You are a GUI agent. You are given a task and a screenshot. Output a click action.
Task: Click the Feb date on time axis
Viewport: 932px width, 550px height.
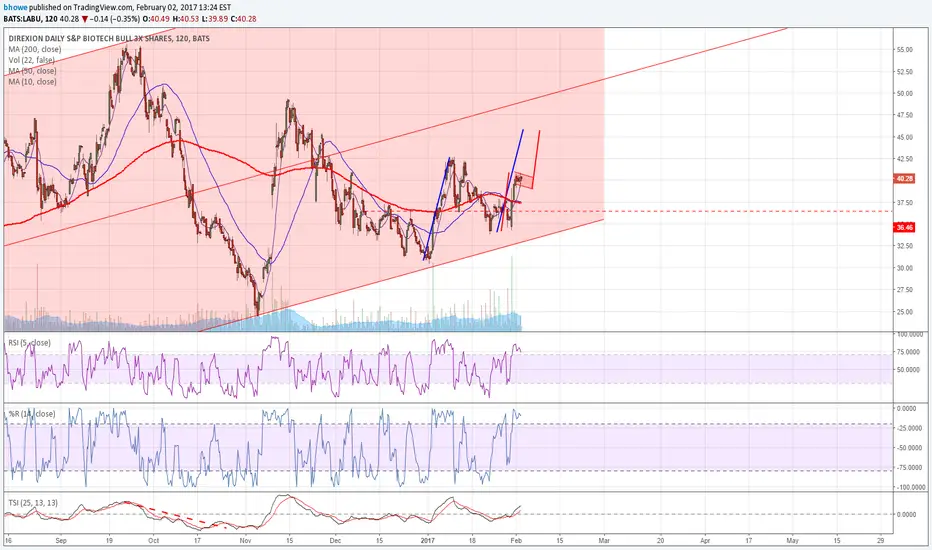516,540
